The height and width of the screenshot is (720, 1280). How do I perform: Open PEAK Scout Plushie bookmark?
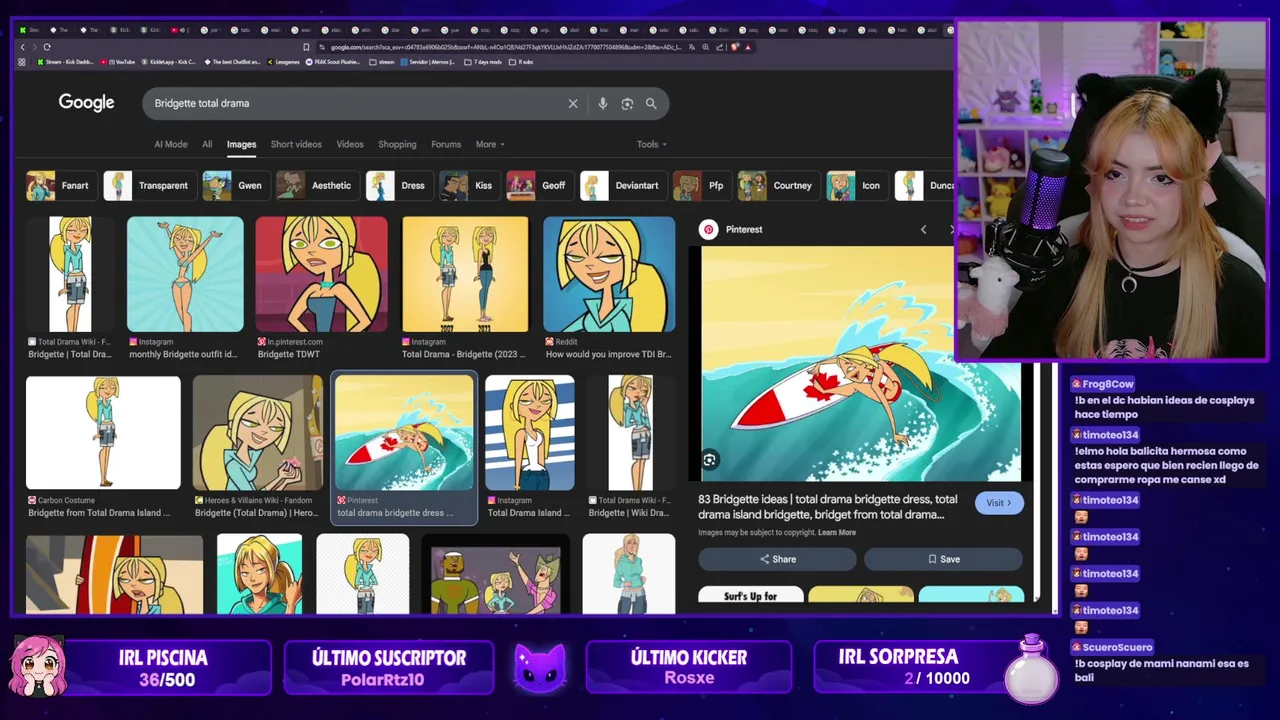[x=334, y=62]
